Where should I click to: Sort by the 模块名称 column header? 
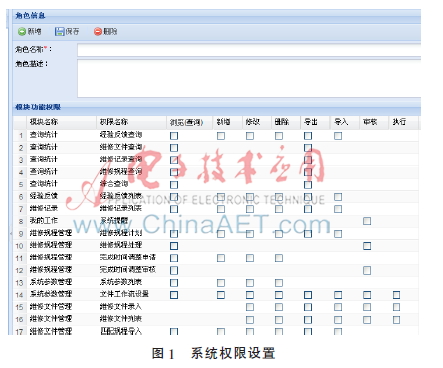(61, 122)
